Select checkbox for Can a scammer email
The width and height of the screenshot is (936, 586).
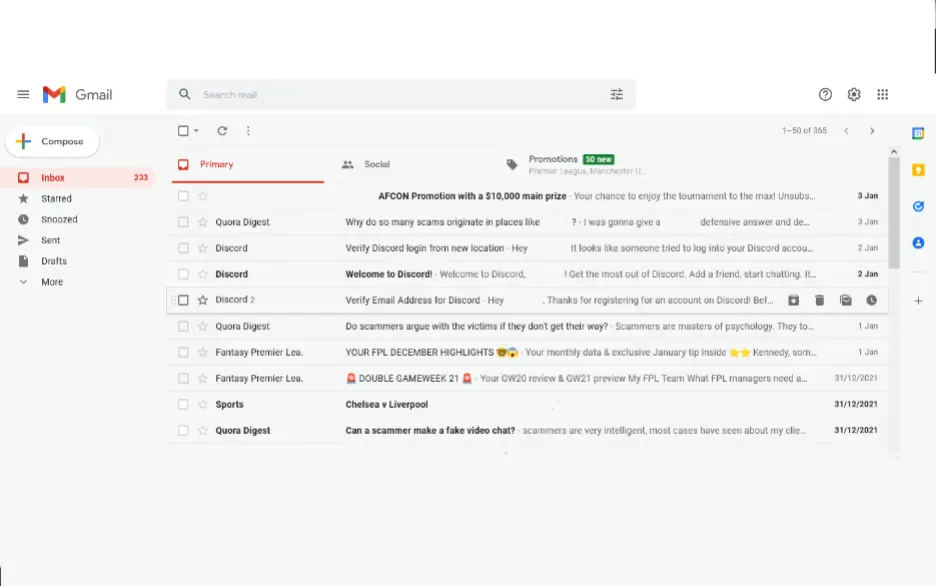[x=183, y=430]
